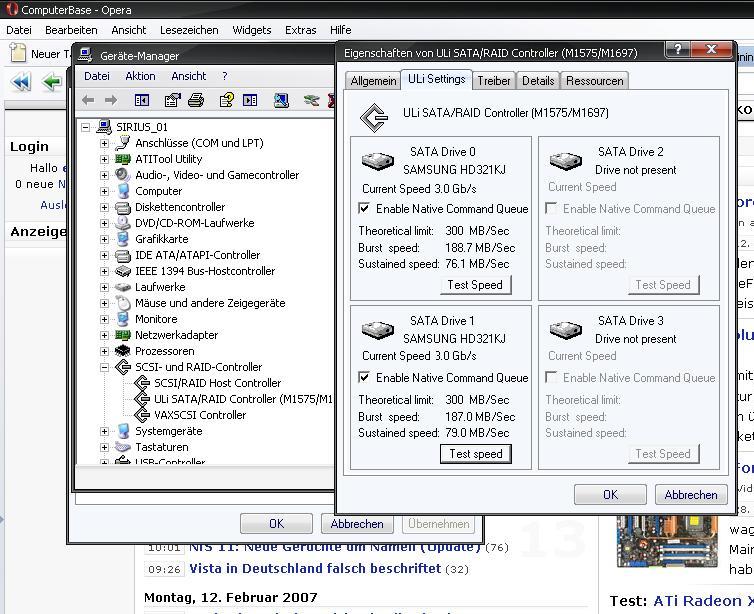
Task: Open the Properties toolbar icon in Geräte-Manager
Action: [173, 100]
